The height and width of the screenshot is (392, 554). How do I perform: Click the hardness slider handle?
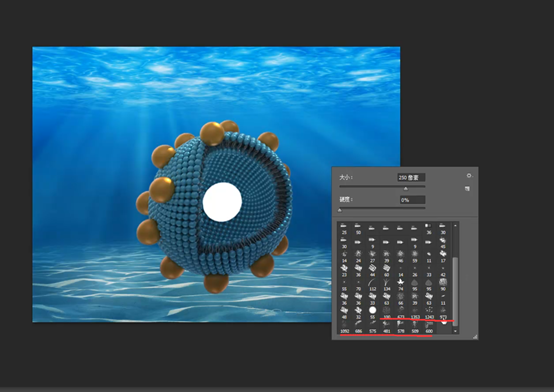pyautogui.click(x=340, y=211)
